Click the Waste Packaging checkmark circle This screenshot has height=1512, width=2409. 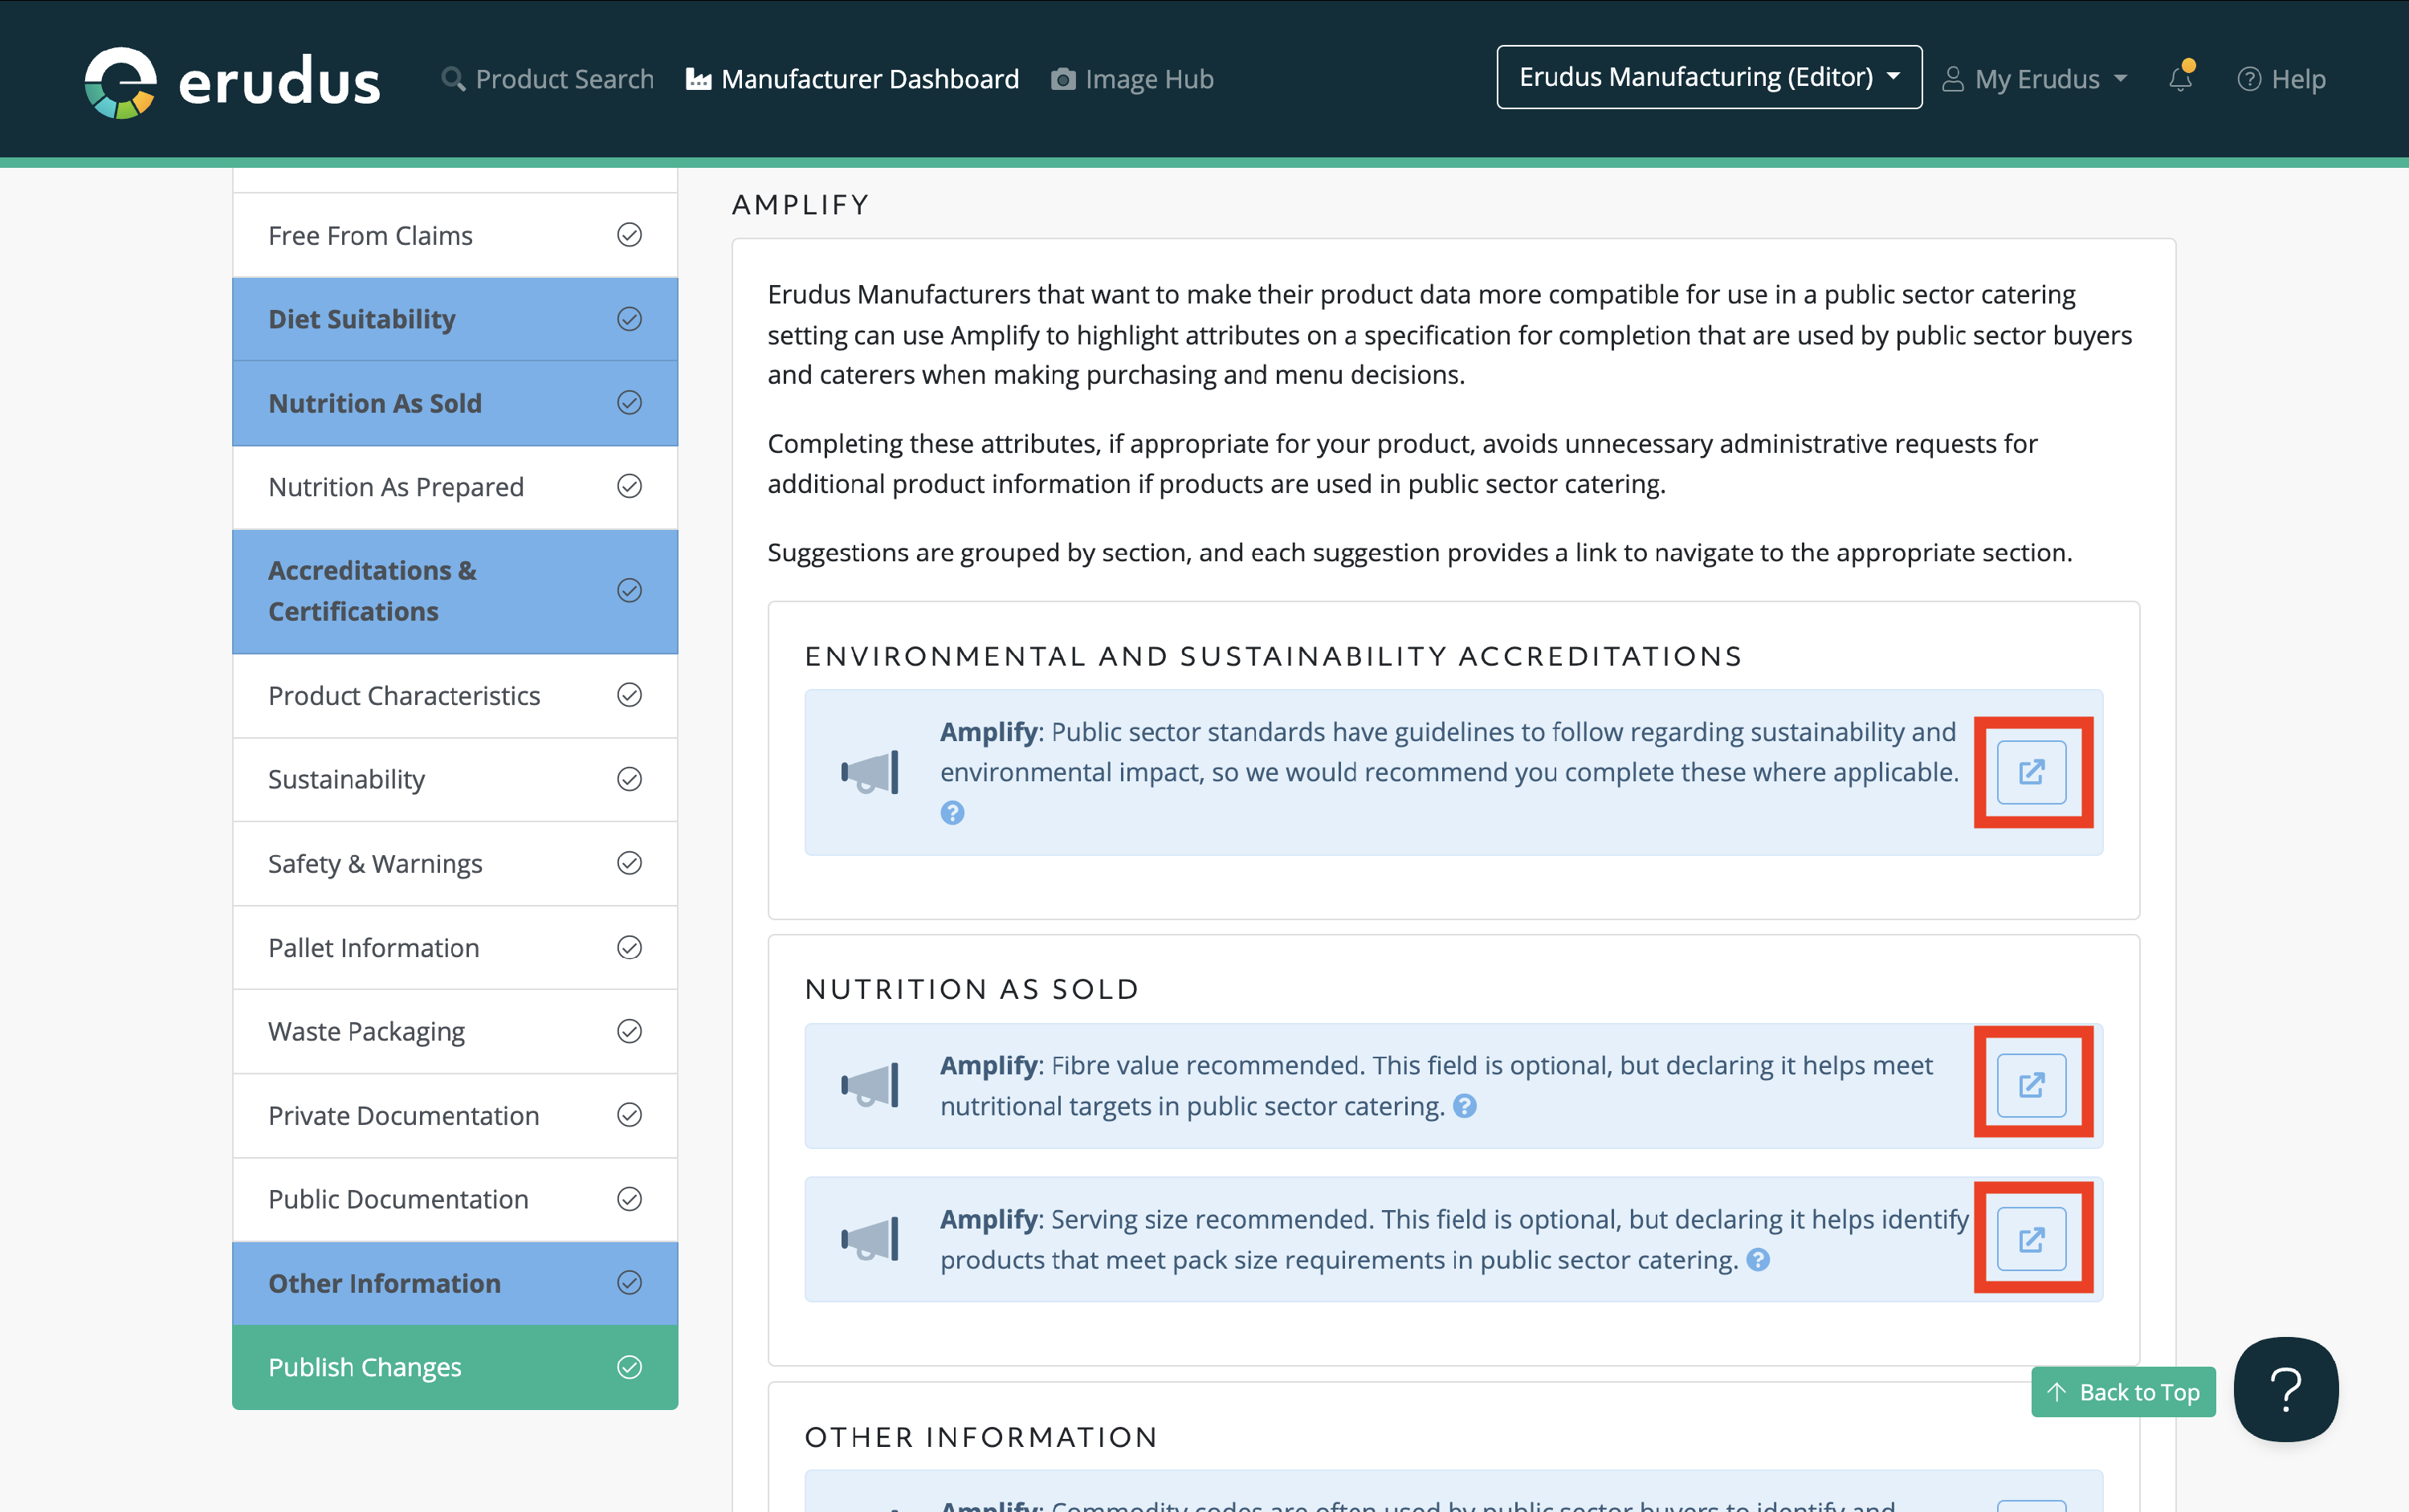(x=629, y=1031)
